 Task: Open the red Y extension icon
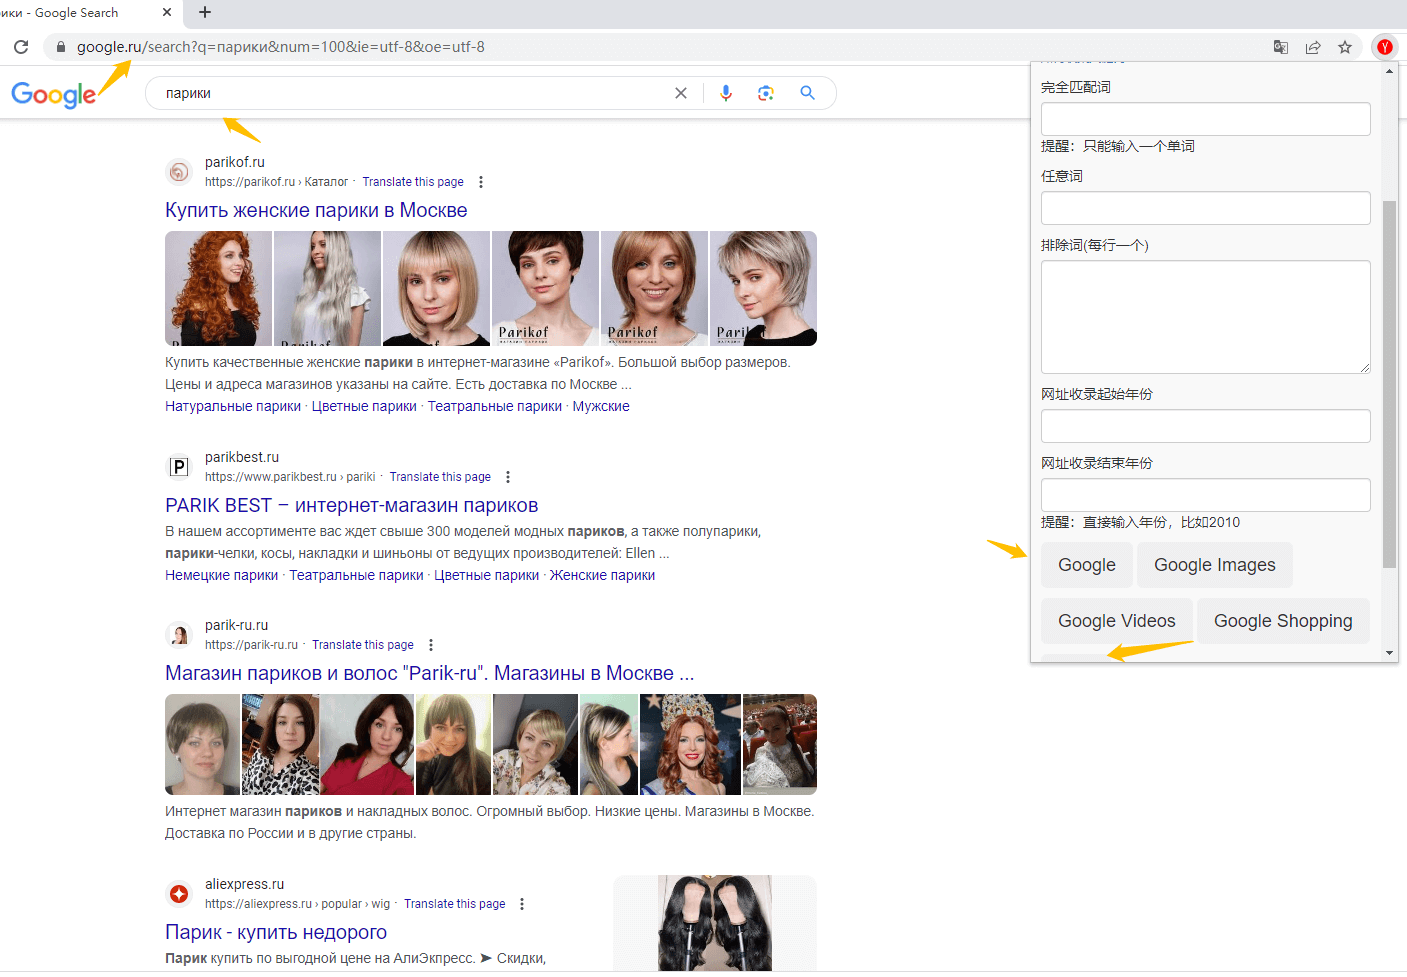(x=1385, y=47)
